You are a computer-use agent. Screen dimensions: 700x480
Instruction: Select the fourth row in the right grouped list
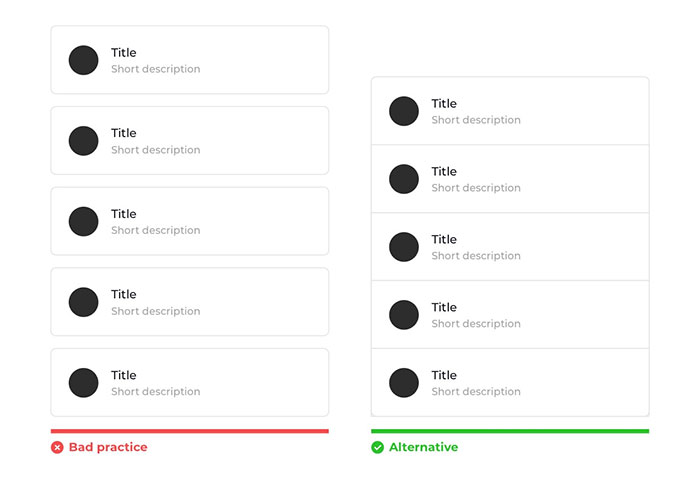coord(510,315)
